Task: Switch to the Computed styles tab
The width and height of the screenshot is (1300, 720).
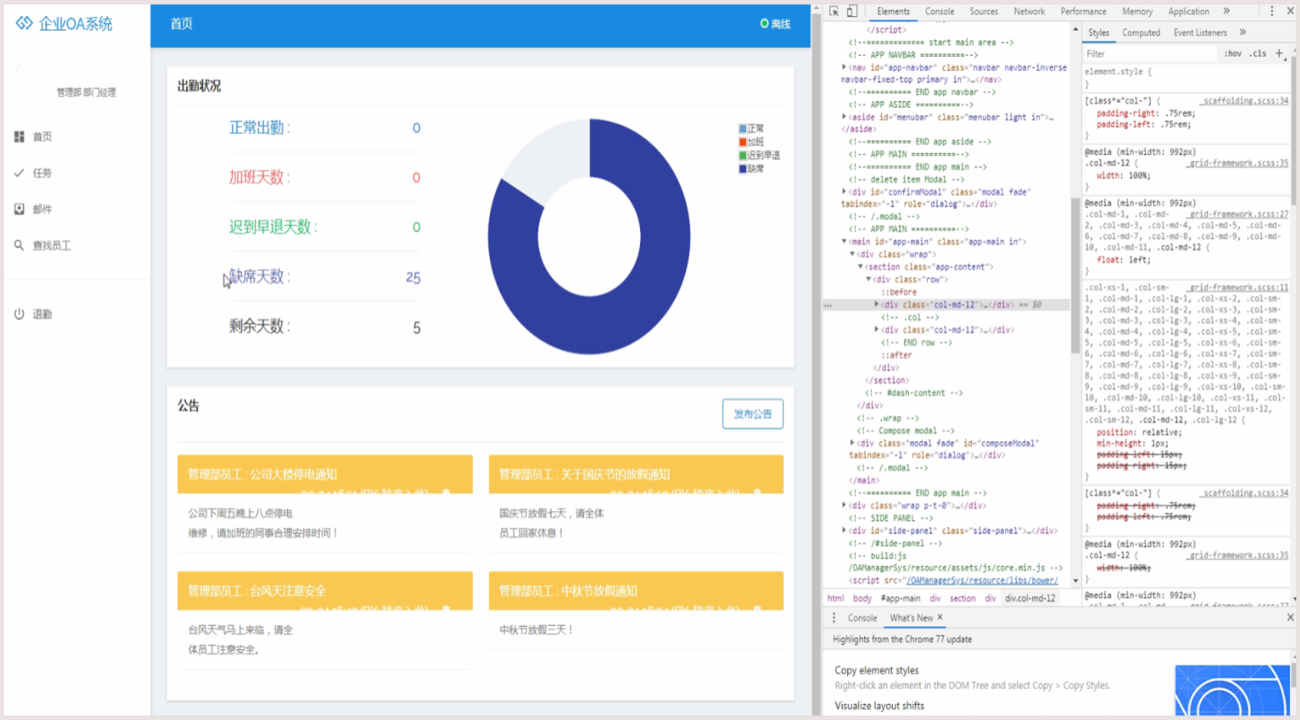Action: tap(1141, 33)
